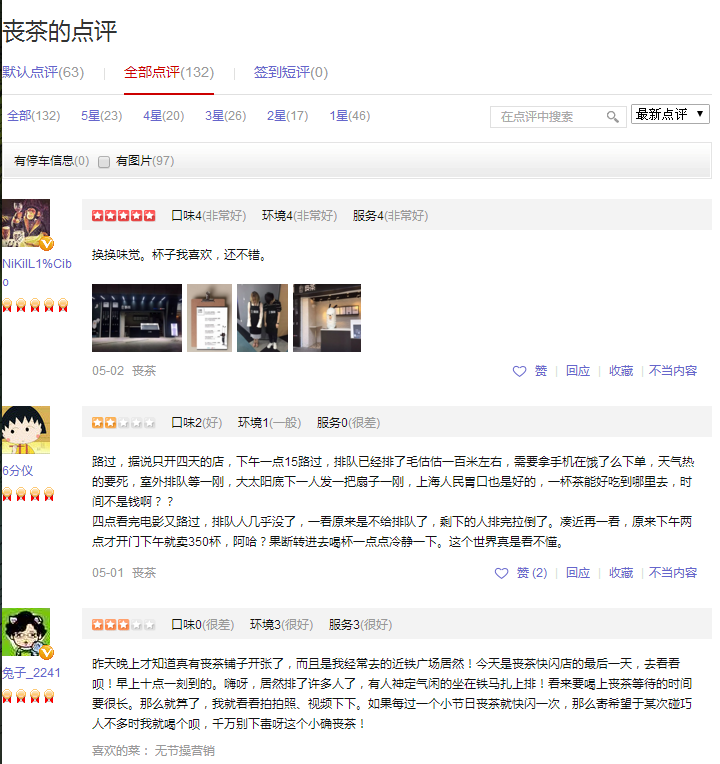Click the magnifier search icon in review search

click(x=612, y=117)
